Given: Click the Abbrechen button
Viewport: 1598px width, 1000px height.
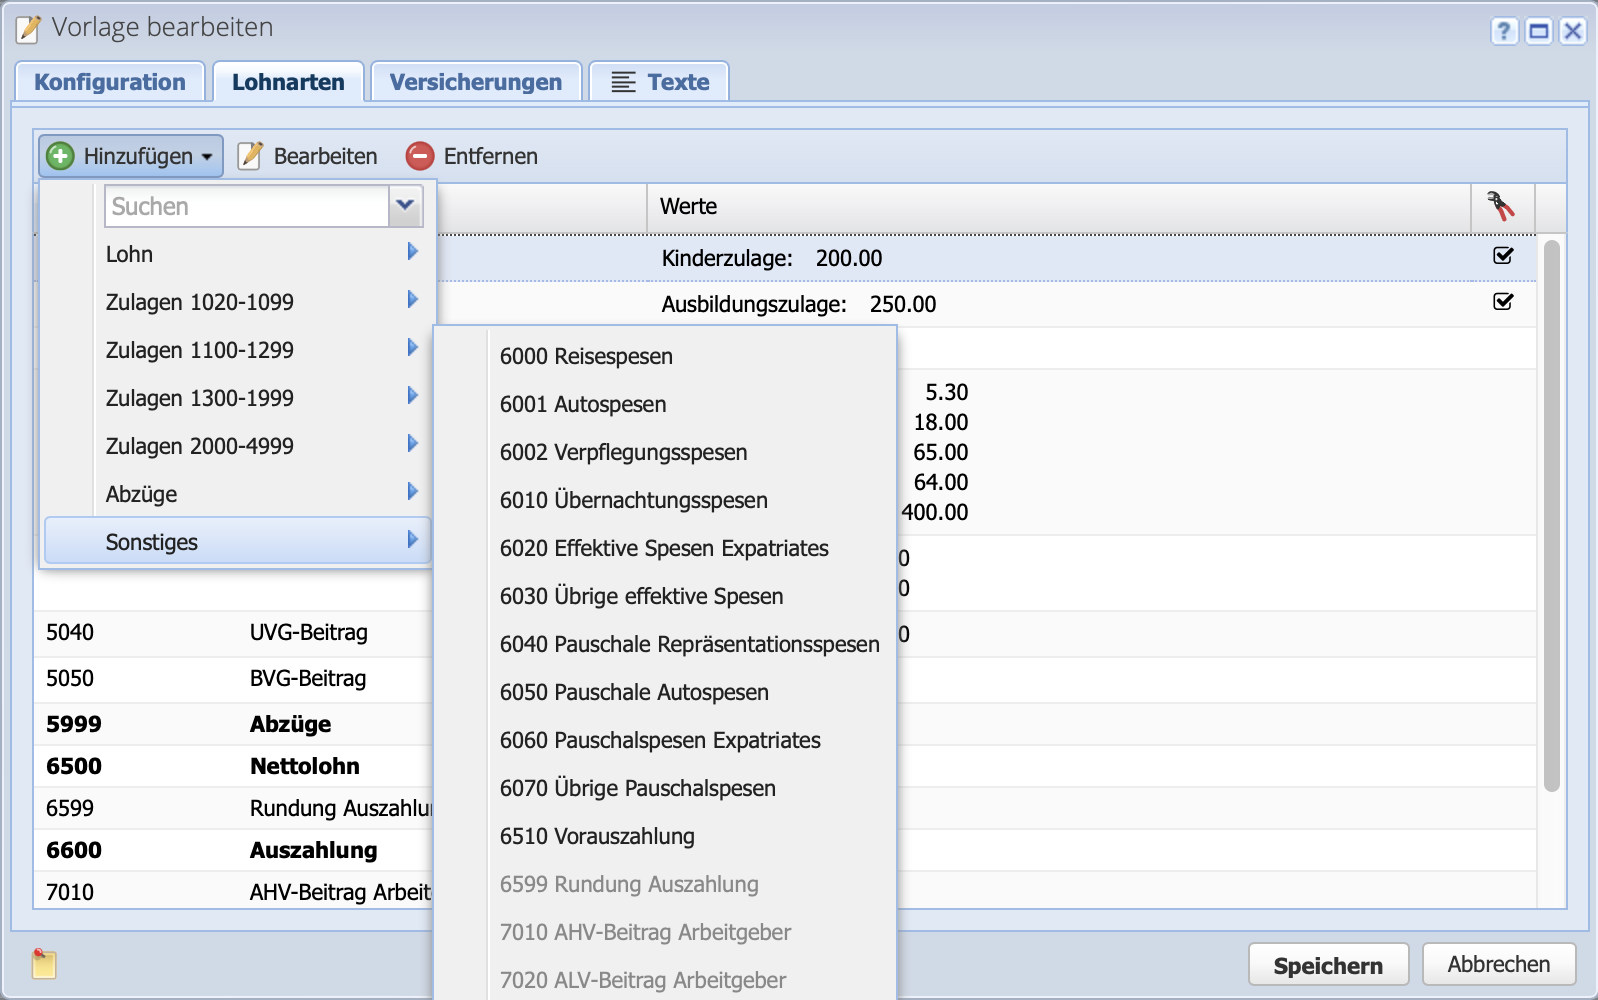Looking at the screenshot, I should coord(1498,964).
